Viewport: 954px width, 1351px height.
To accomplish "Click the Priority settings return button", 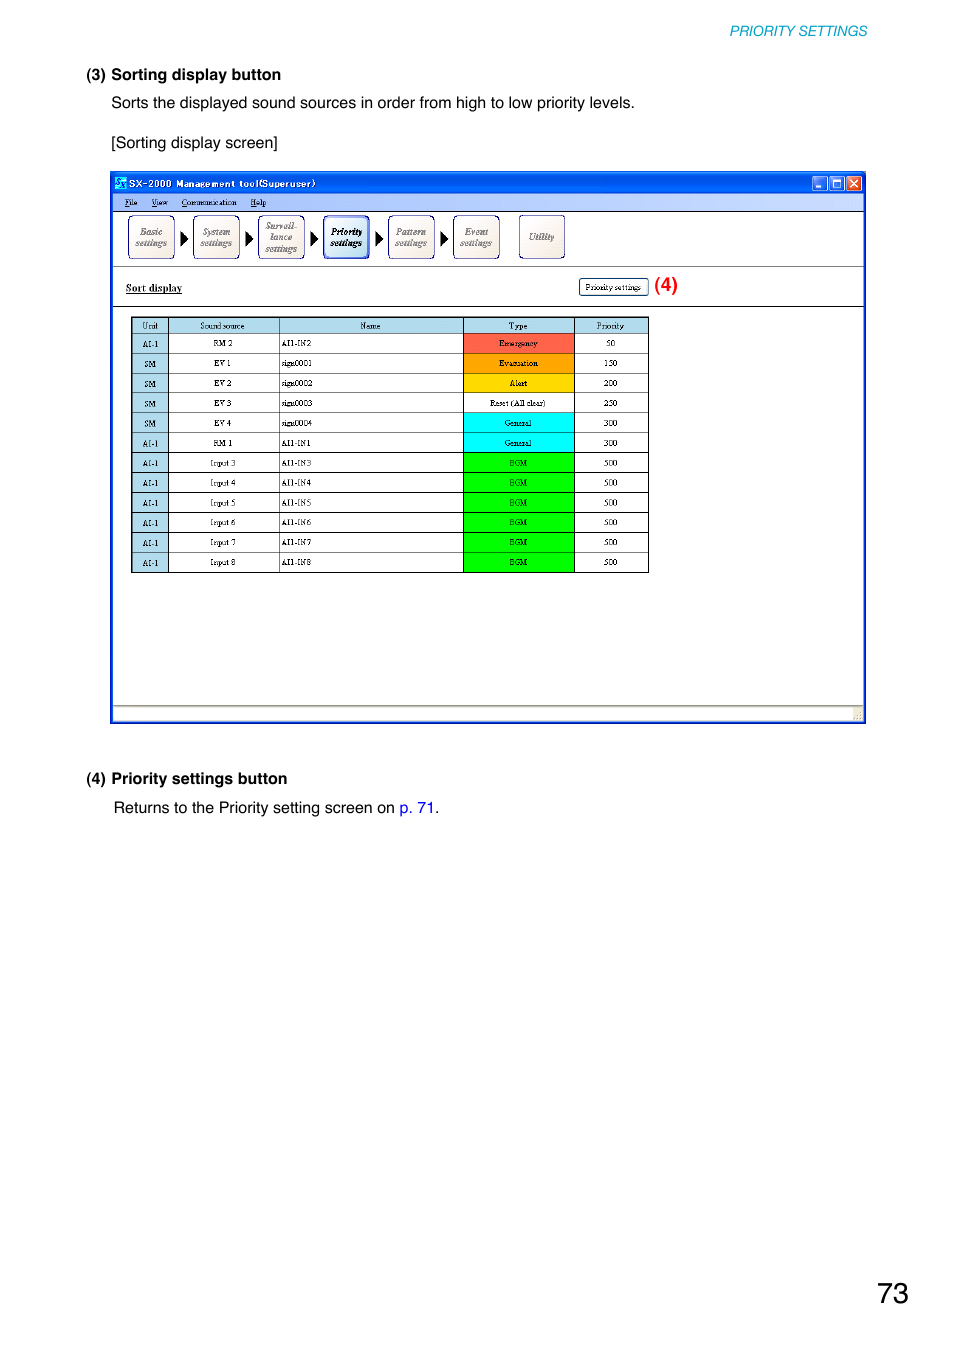I will click(x=613, y=287).
